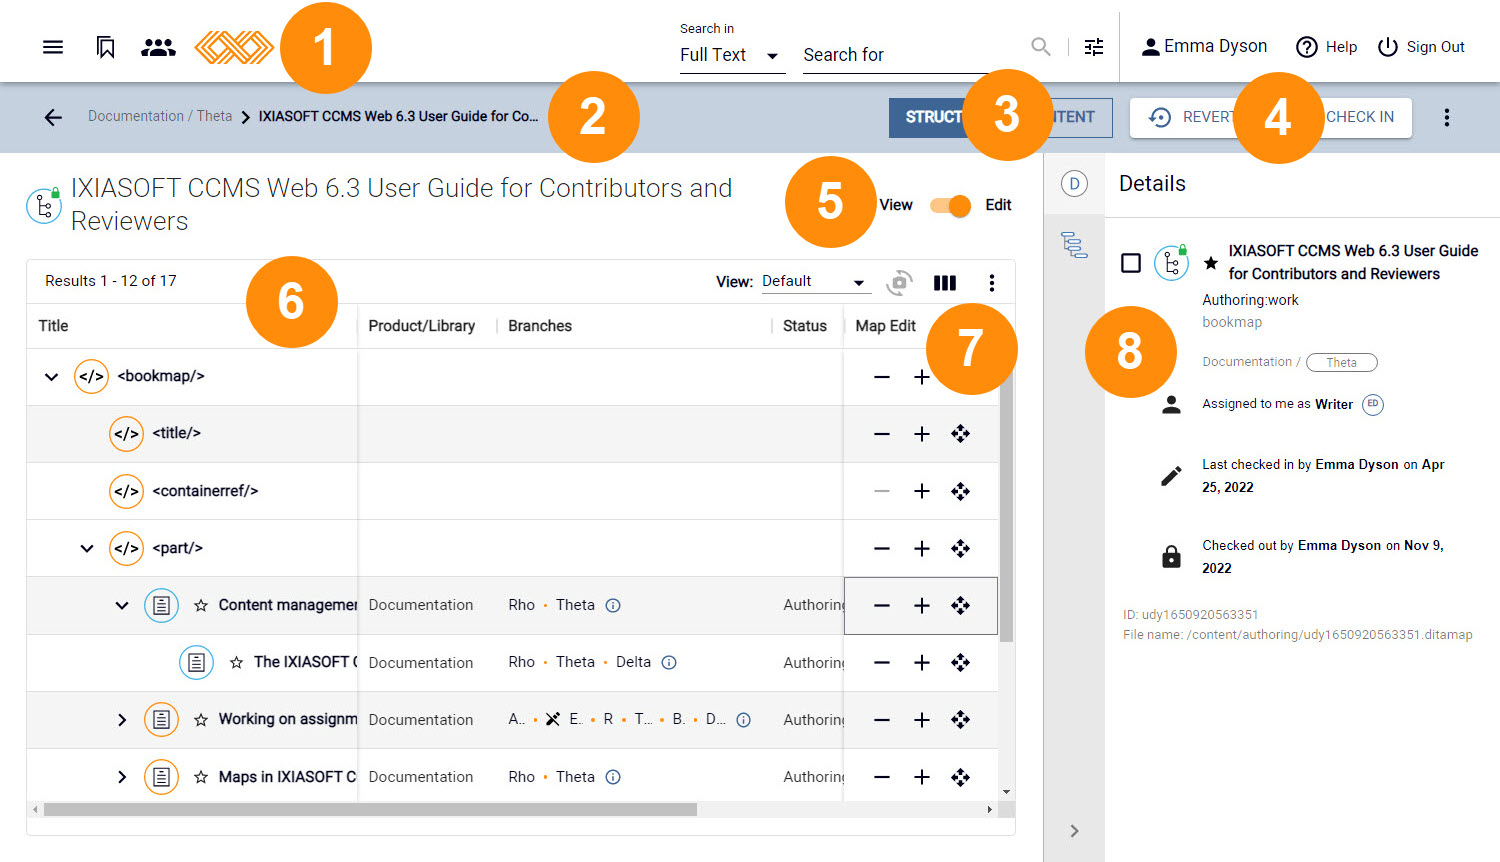Move the containerref element using move icon

[x=961, y=491]
